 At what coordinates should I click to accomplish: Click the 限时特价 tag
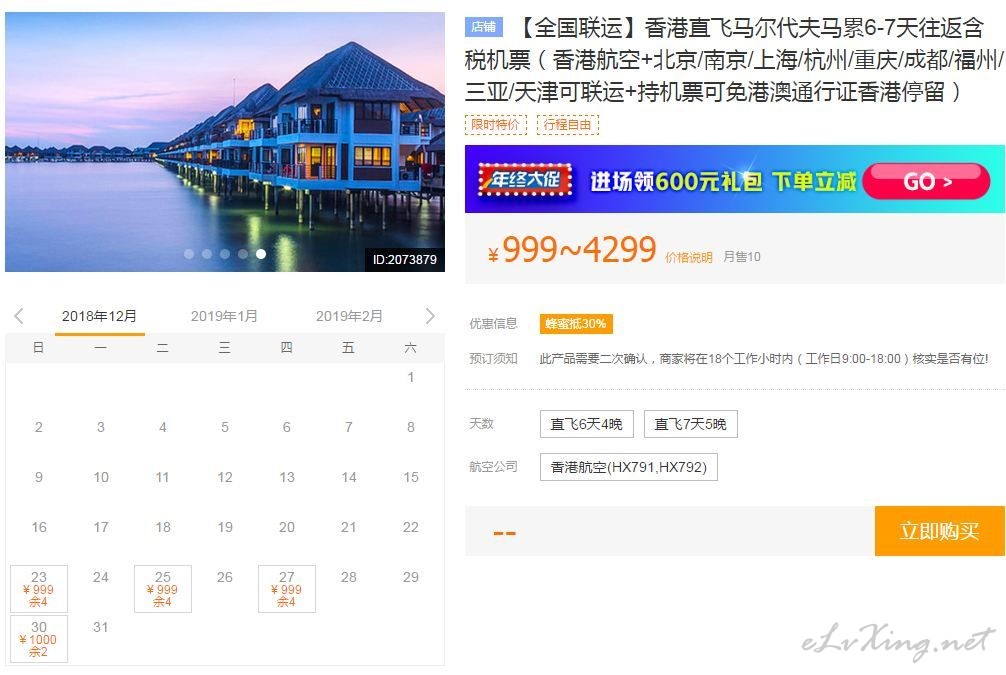click(x=495, y=124)
